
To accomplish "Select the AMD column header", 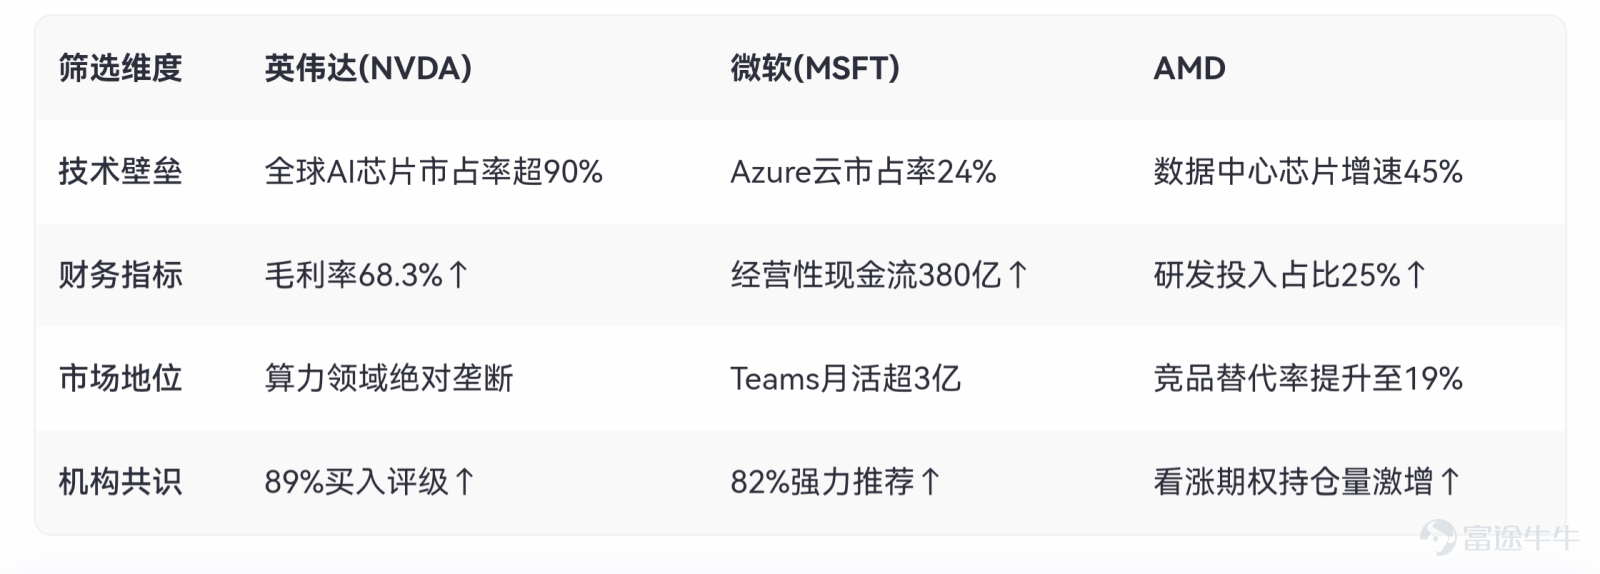I will click(x=1189, y=68).
